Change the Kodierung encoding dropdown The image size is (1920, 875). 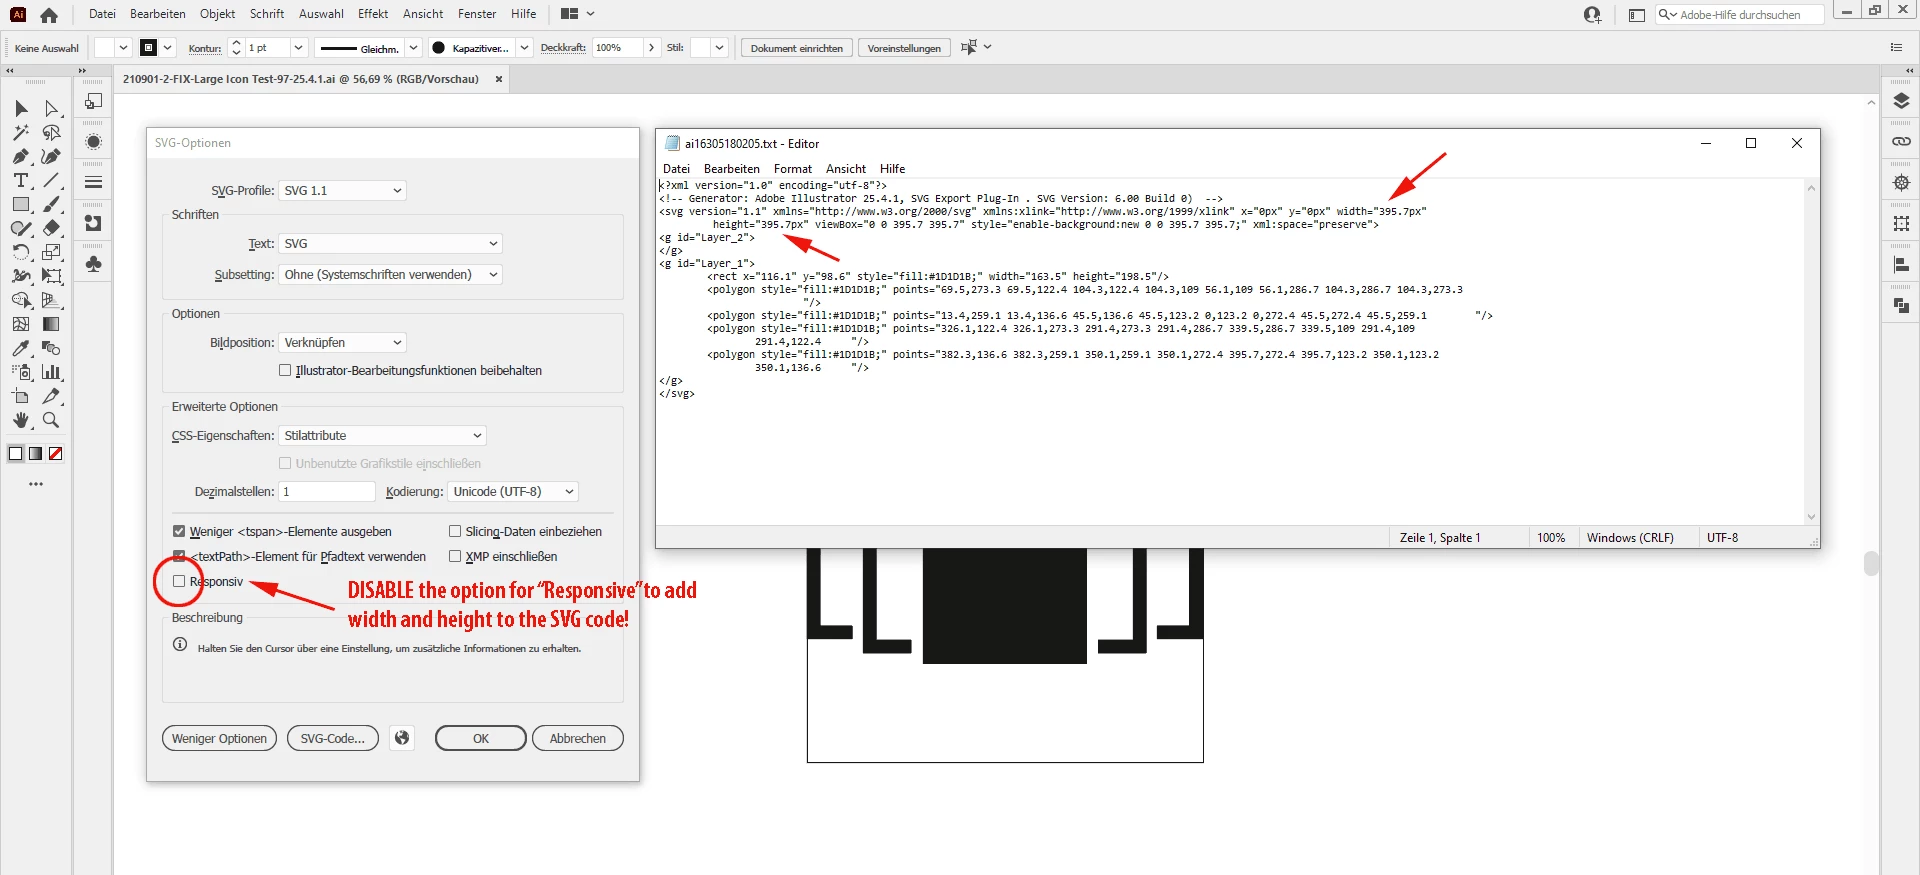coord(513,491)
